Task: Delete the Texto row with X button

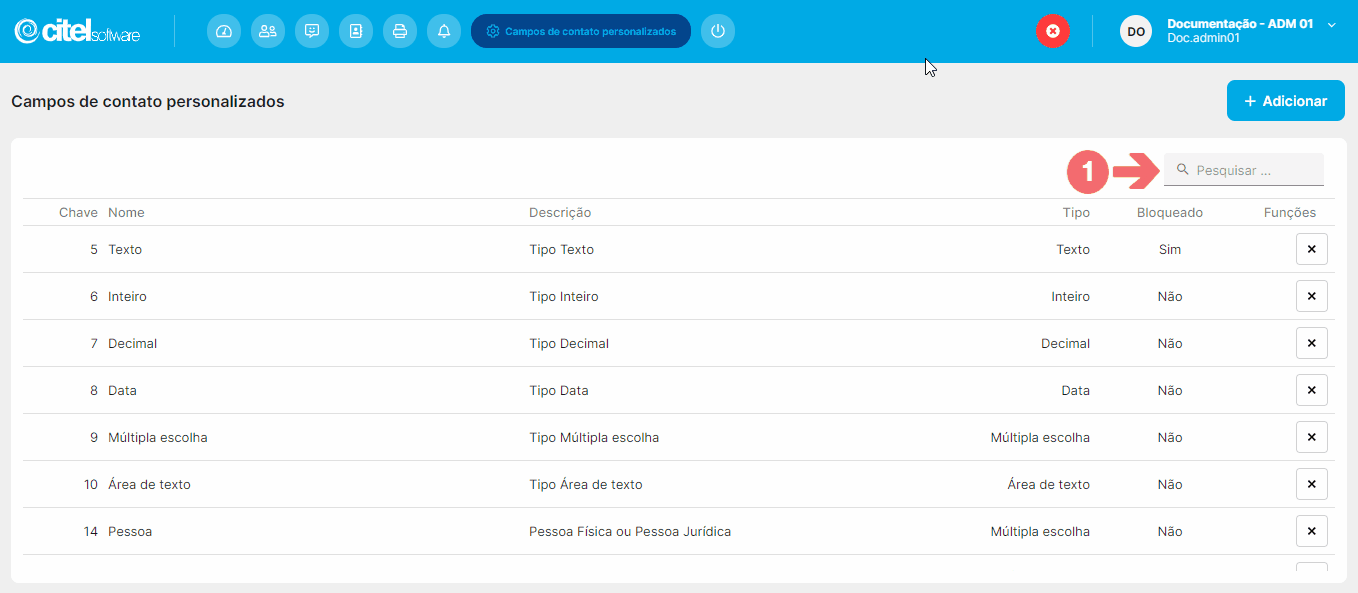Action: (1312, 249)
